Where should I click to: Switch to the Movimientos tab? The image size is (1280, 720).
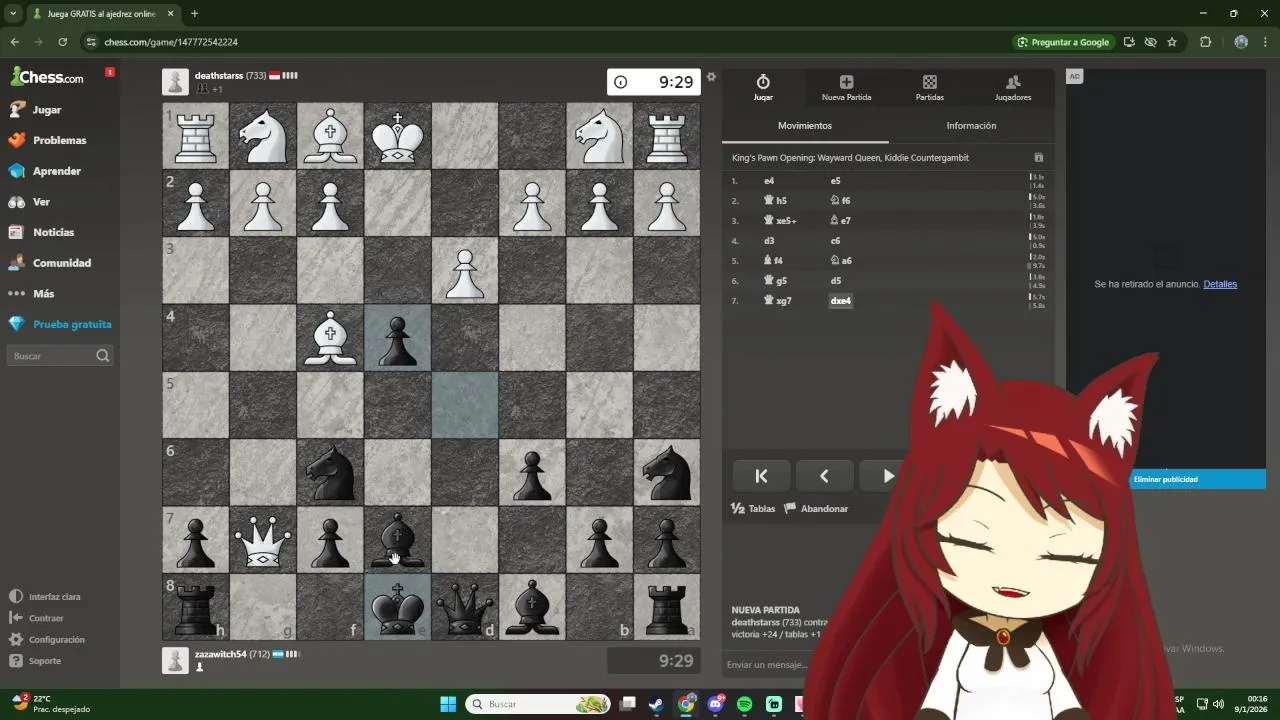tap(805, 126)
